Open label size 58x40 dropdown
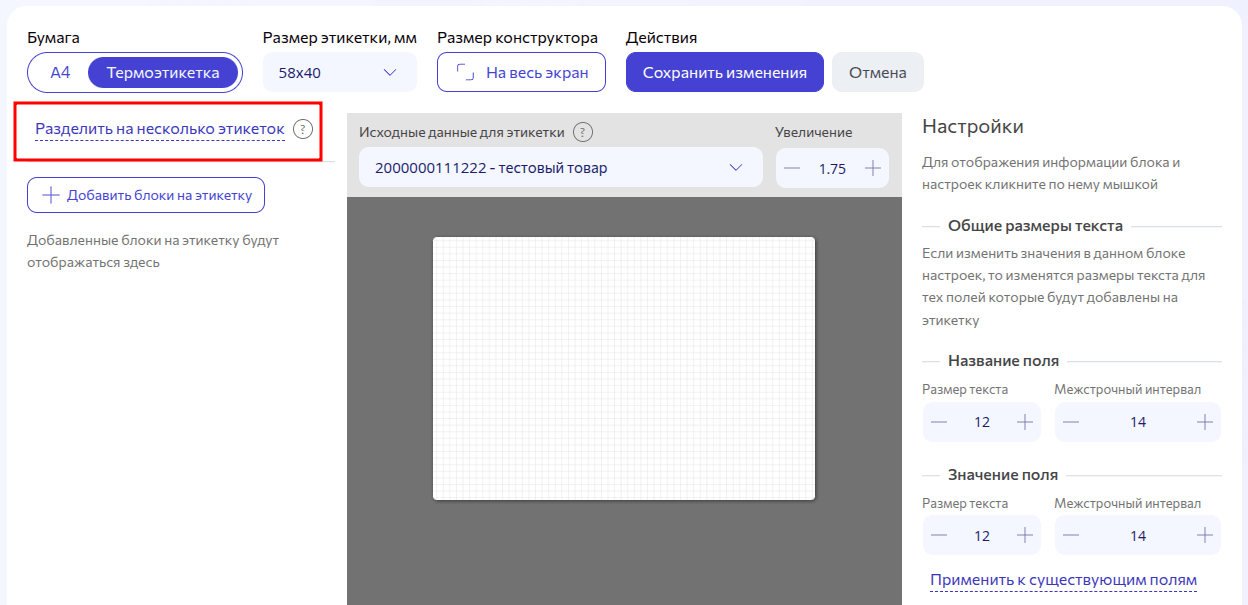Viewport: 1248px width, 605px height. coord(339,72)
